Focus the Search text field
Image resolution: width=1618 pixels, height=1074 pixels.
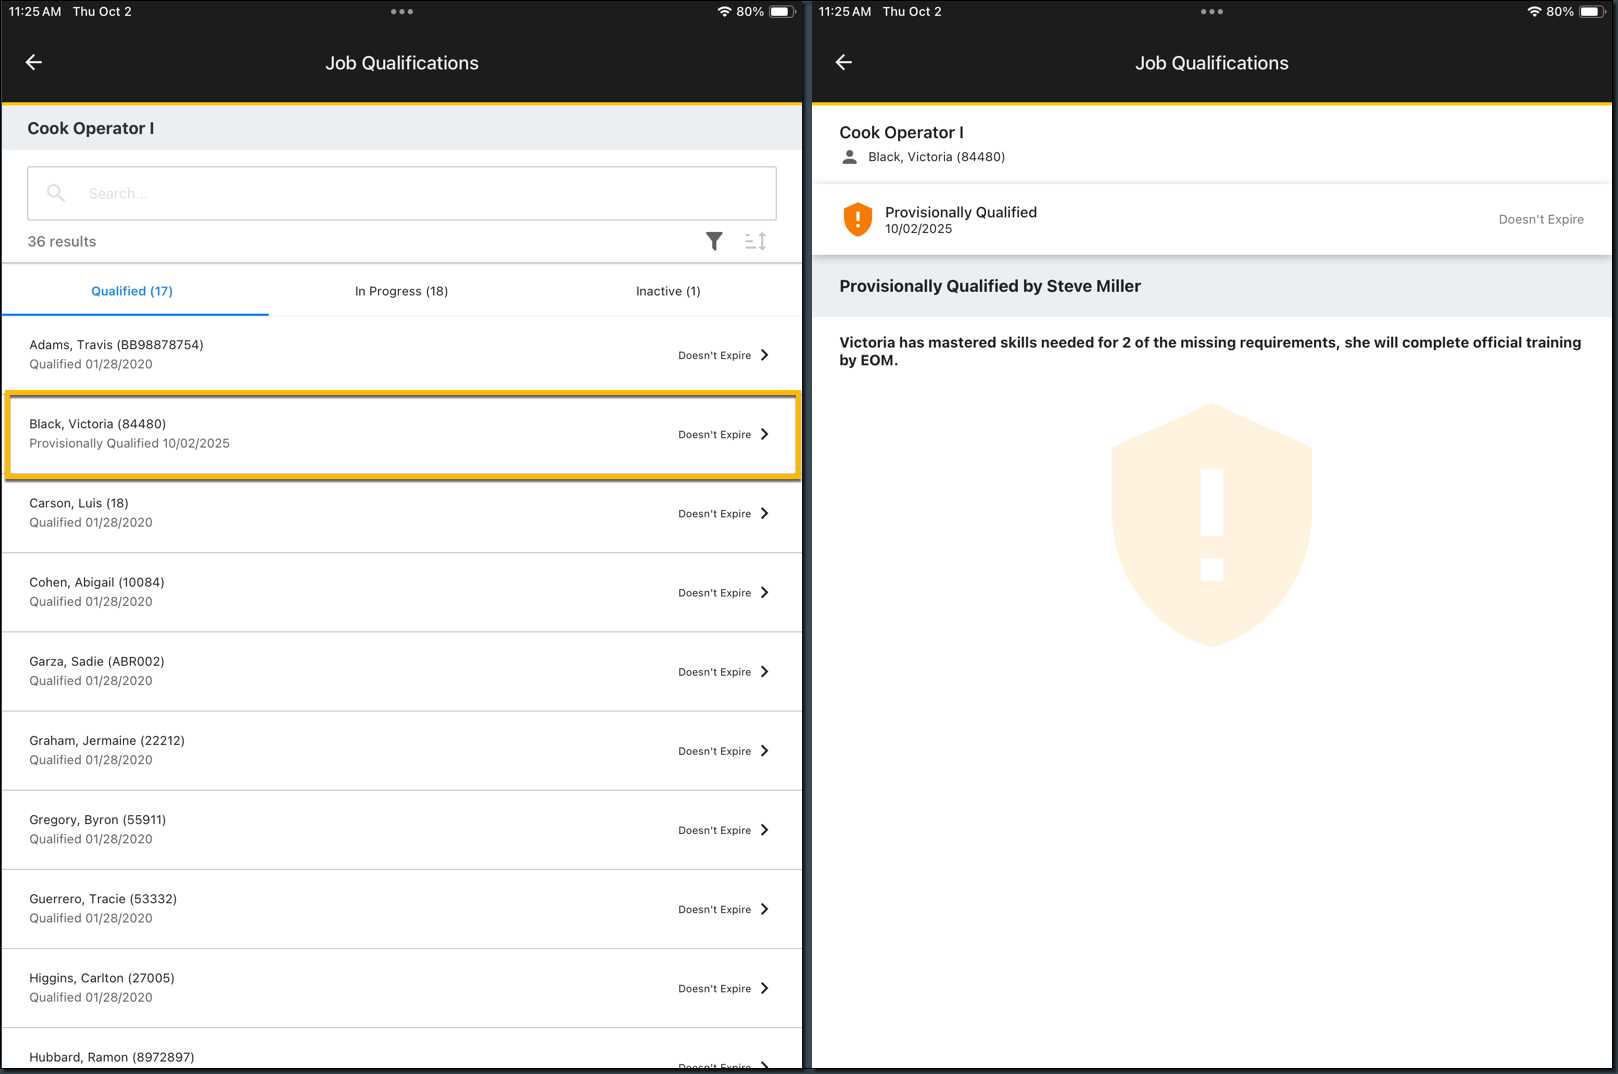coord(420,193)
